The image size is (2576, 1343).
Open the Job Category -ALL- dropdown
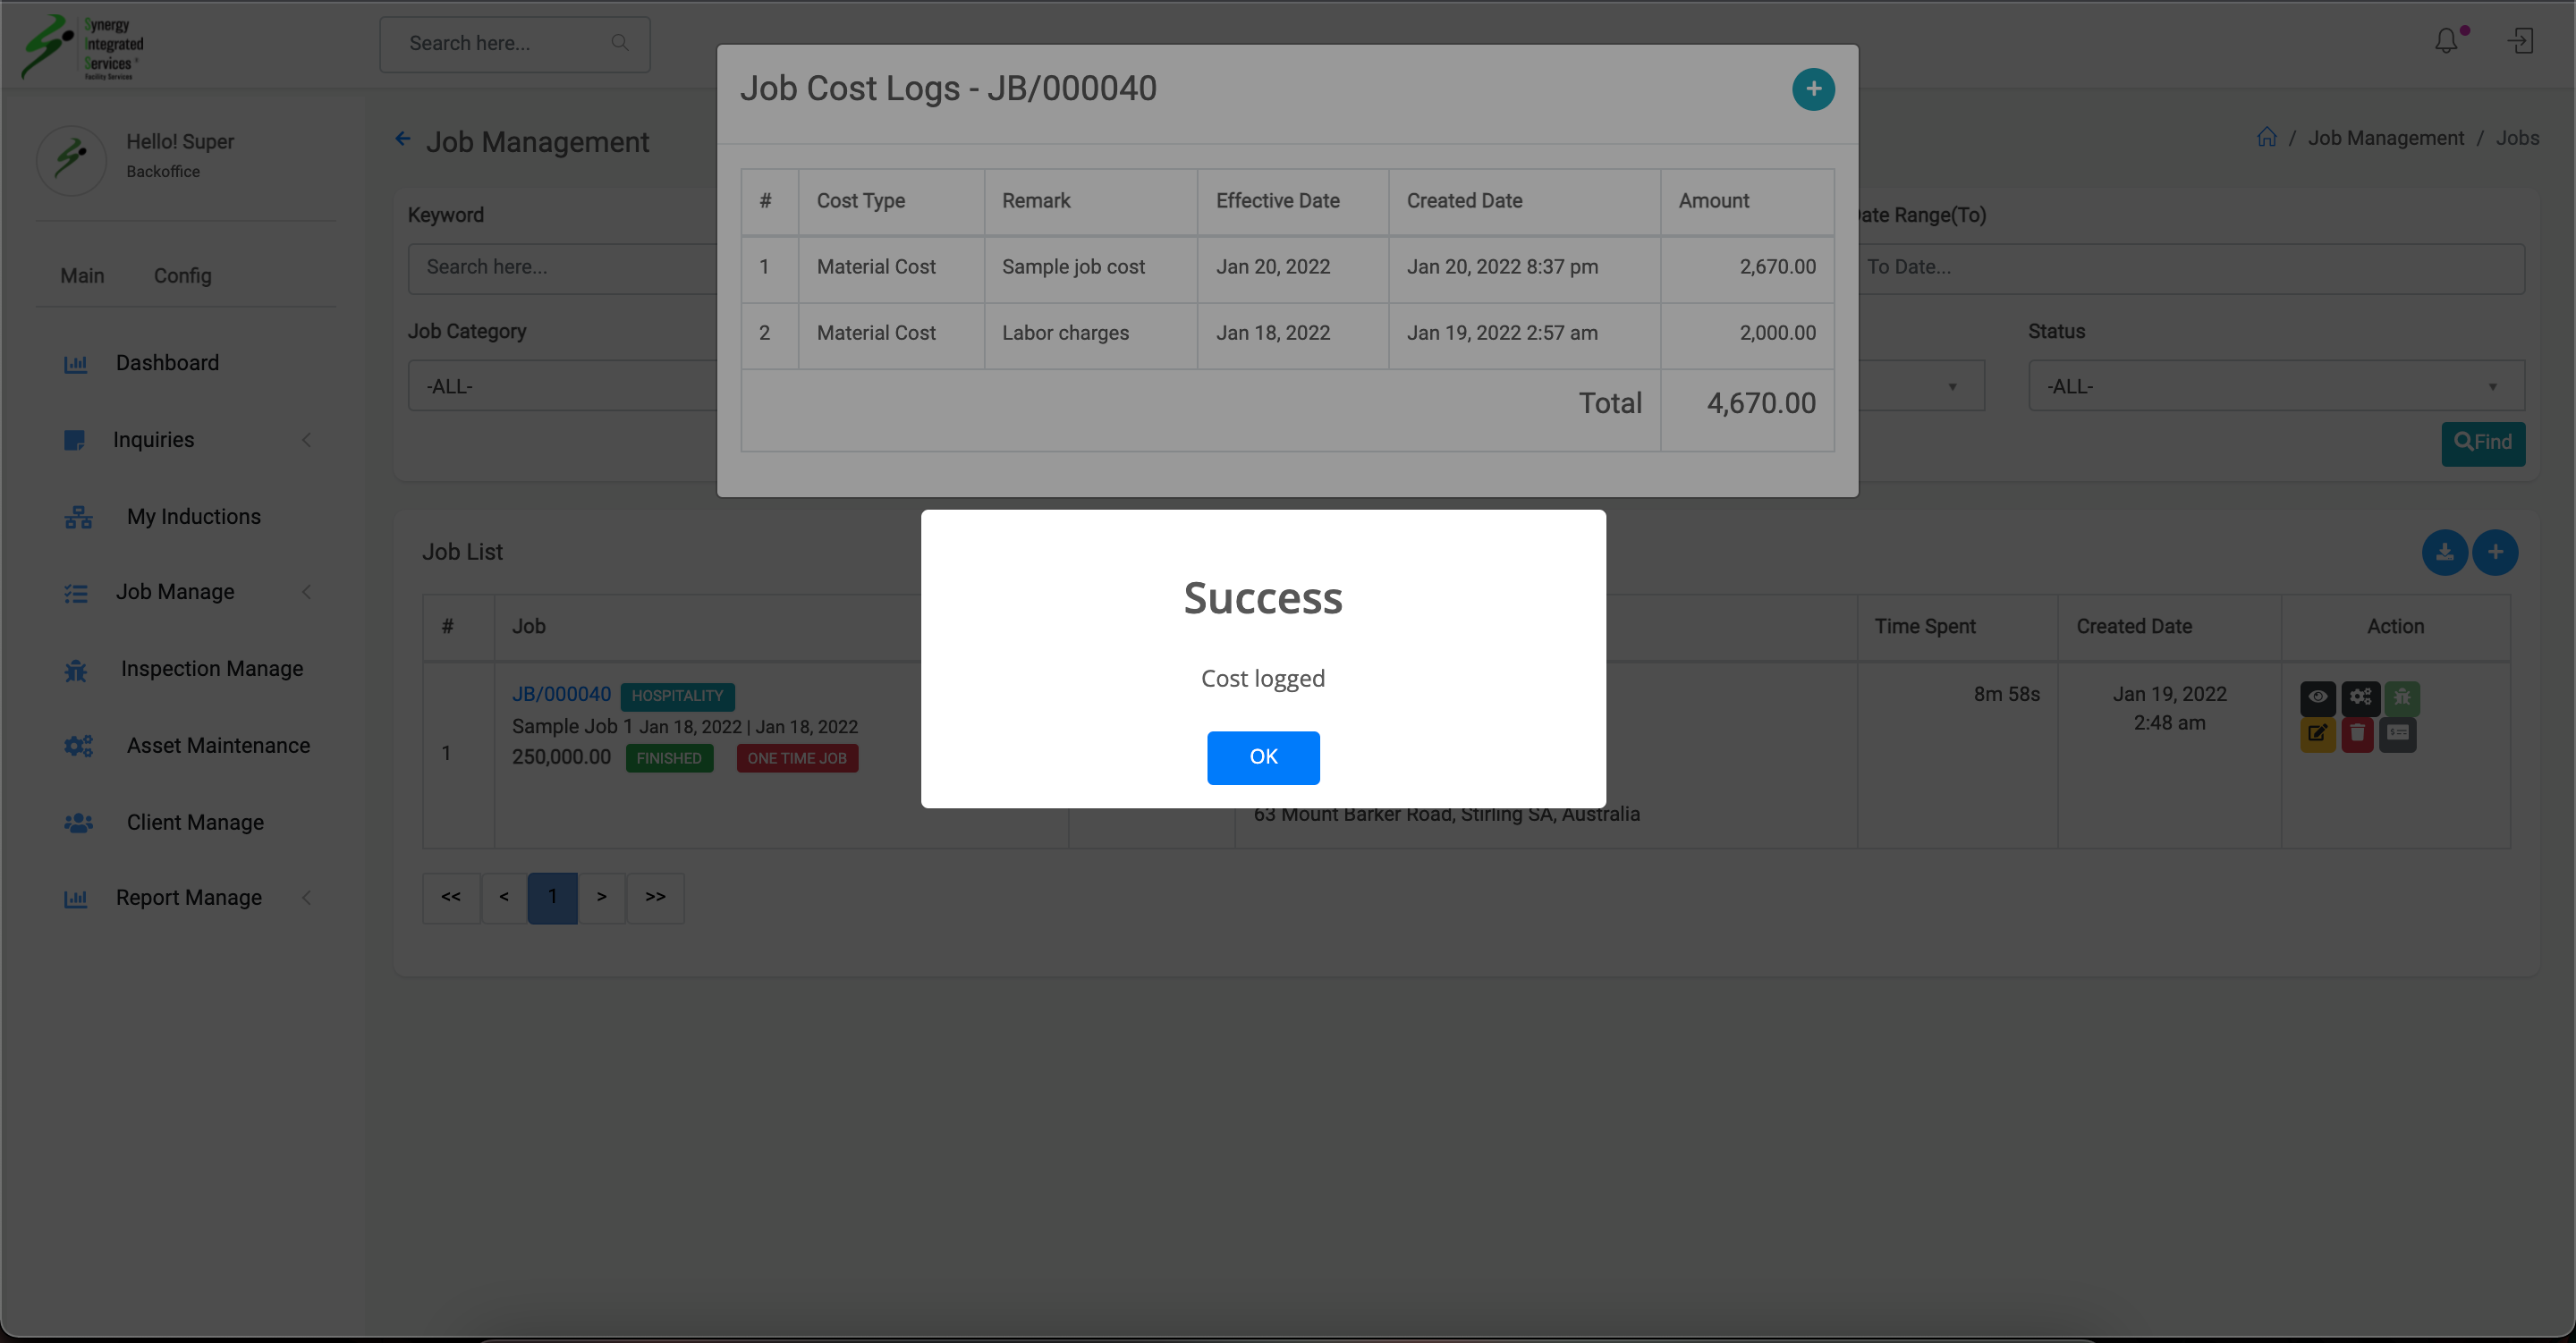(562, 386)
